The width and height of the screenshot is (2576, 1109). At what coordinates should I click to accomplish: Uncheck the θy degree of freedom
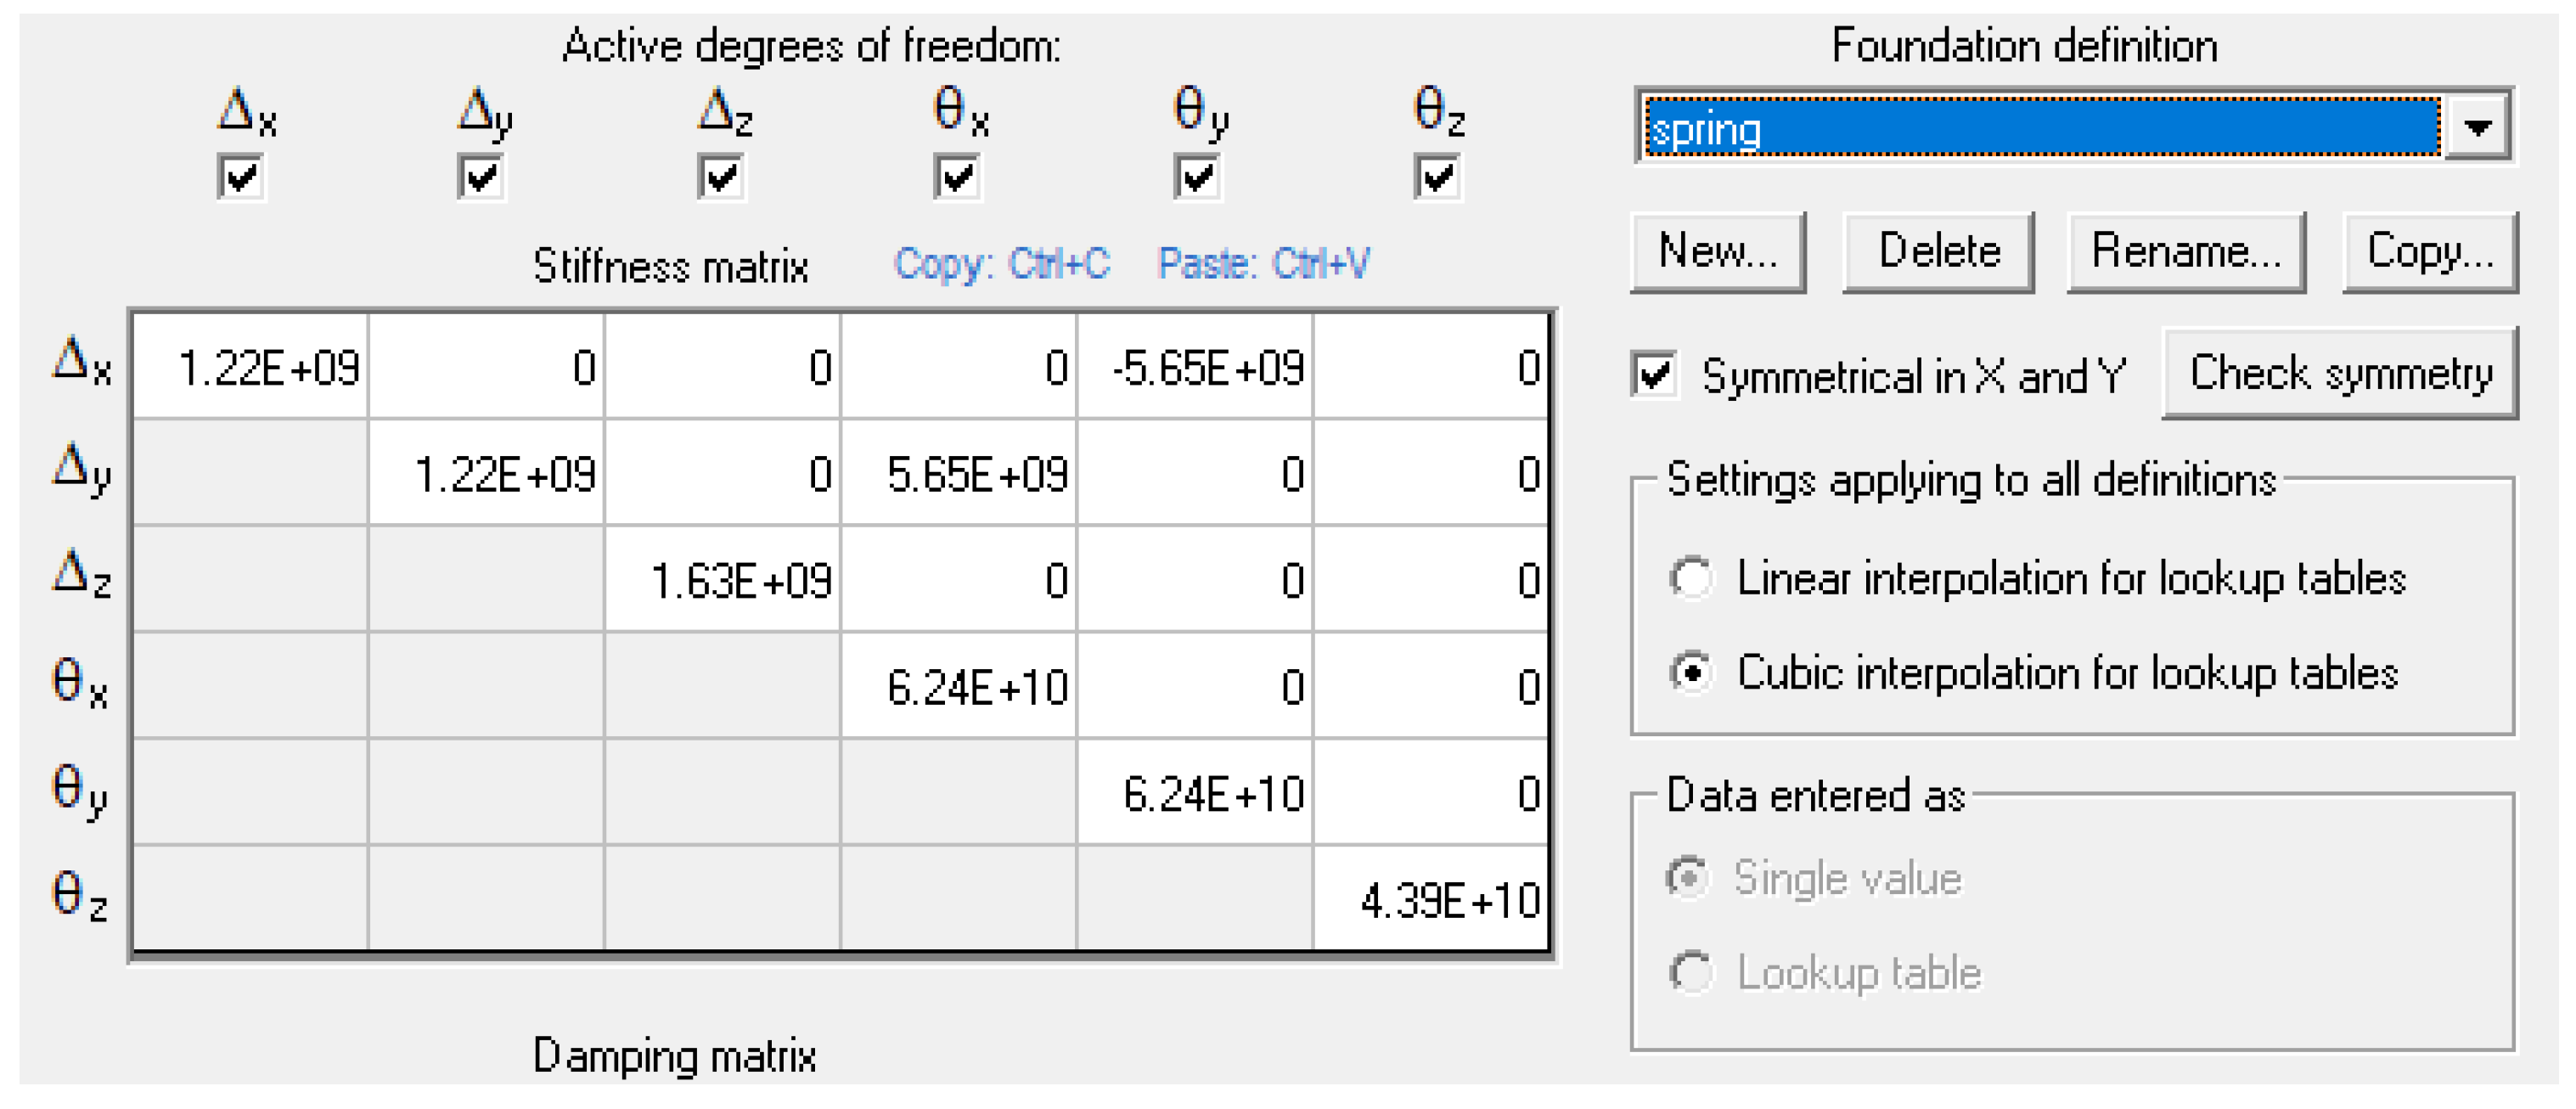pyautogui.click(x=1197, y=178)
